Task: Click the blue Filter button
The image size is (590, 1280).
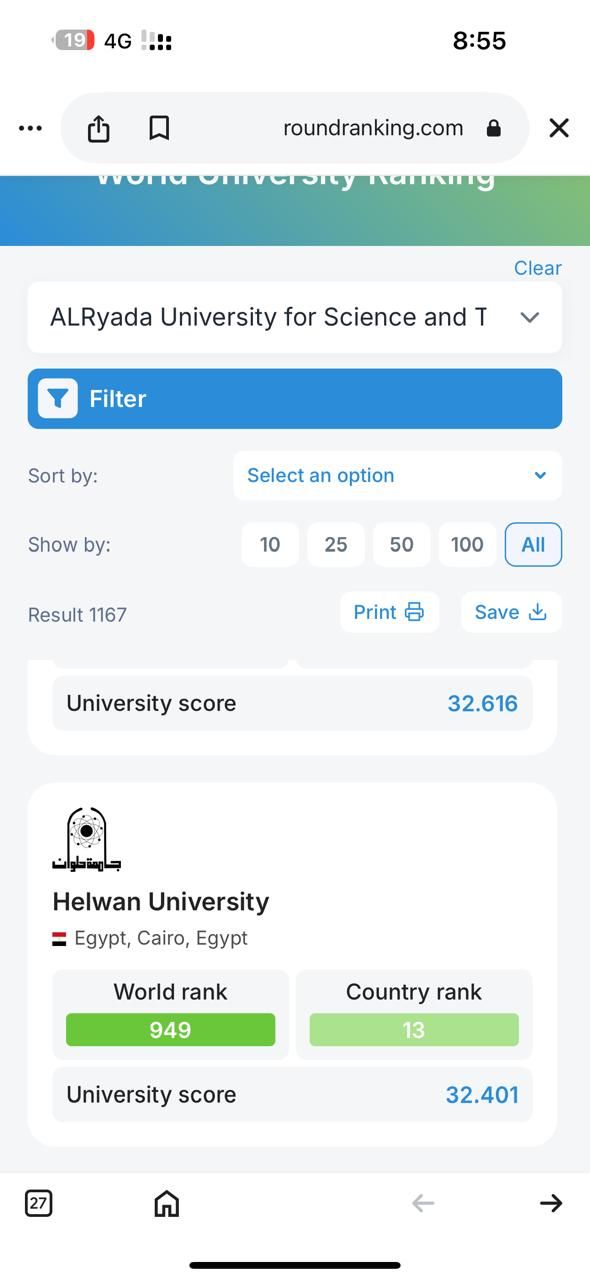Action: 294,399
